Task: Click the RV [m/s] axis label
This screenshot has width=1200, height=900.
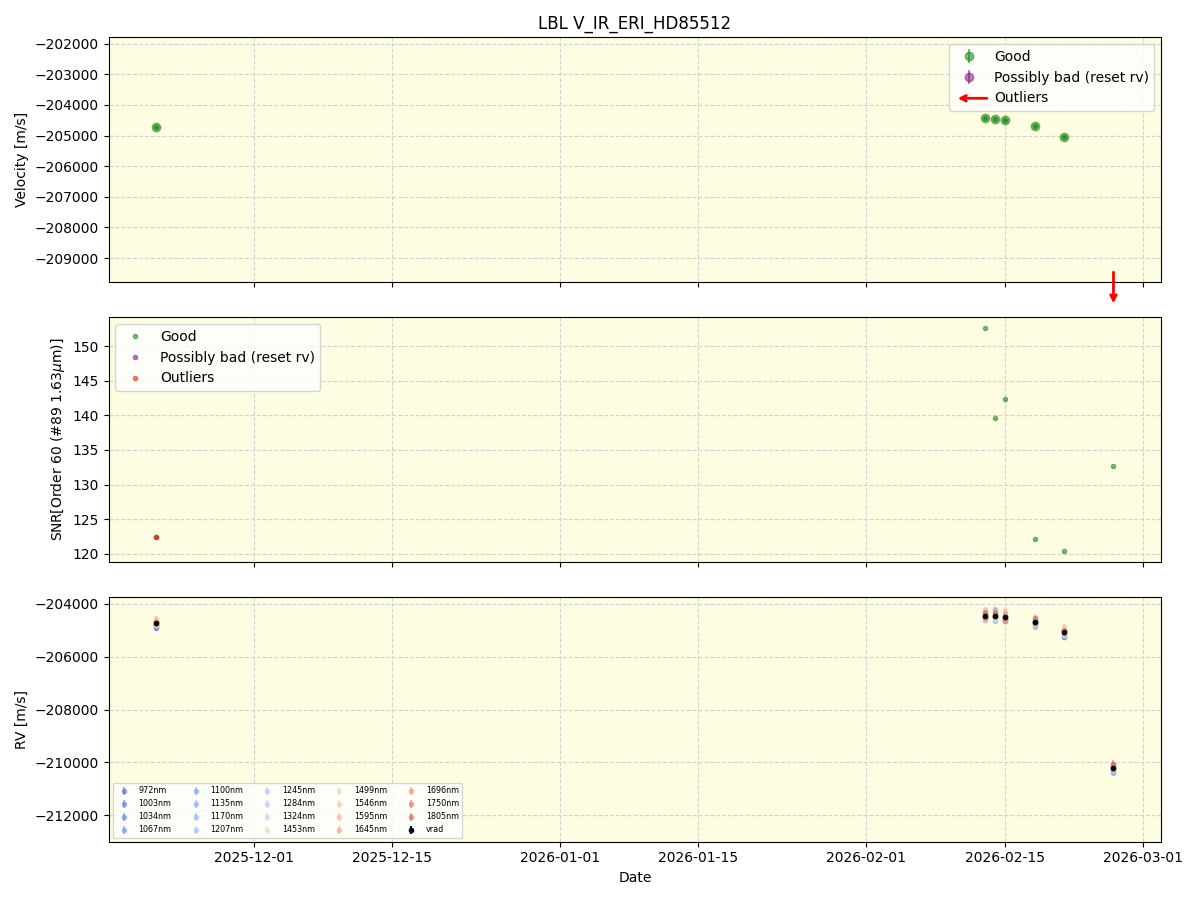Action: tap(21, 720)
